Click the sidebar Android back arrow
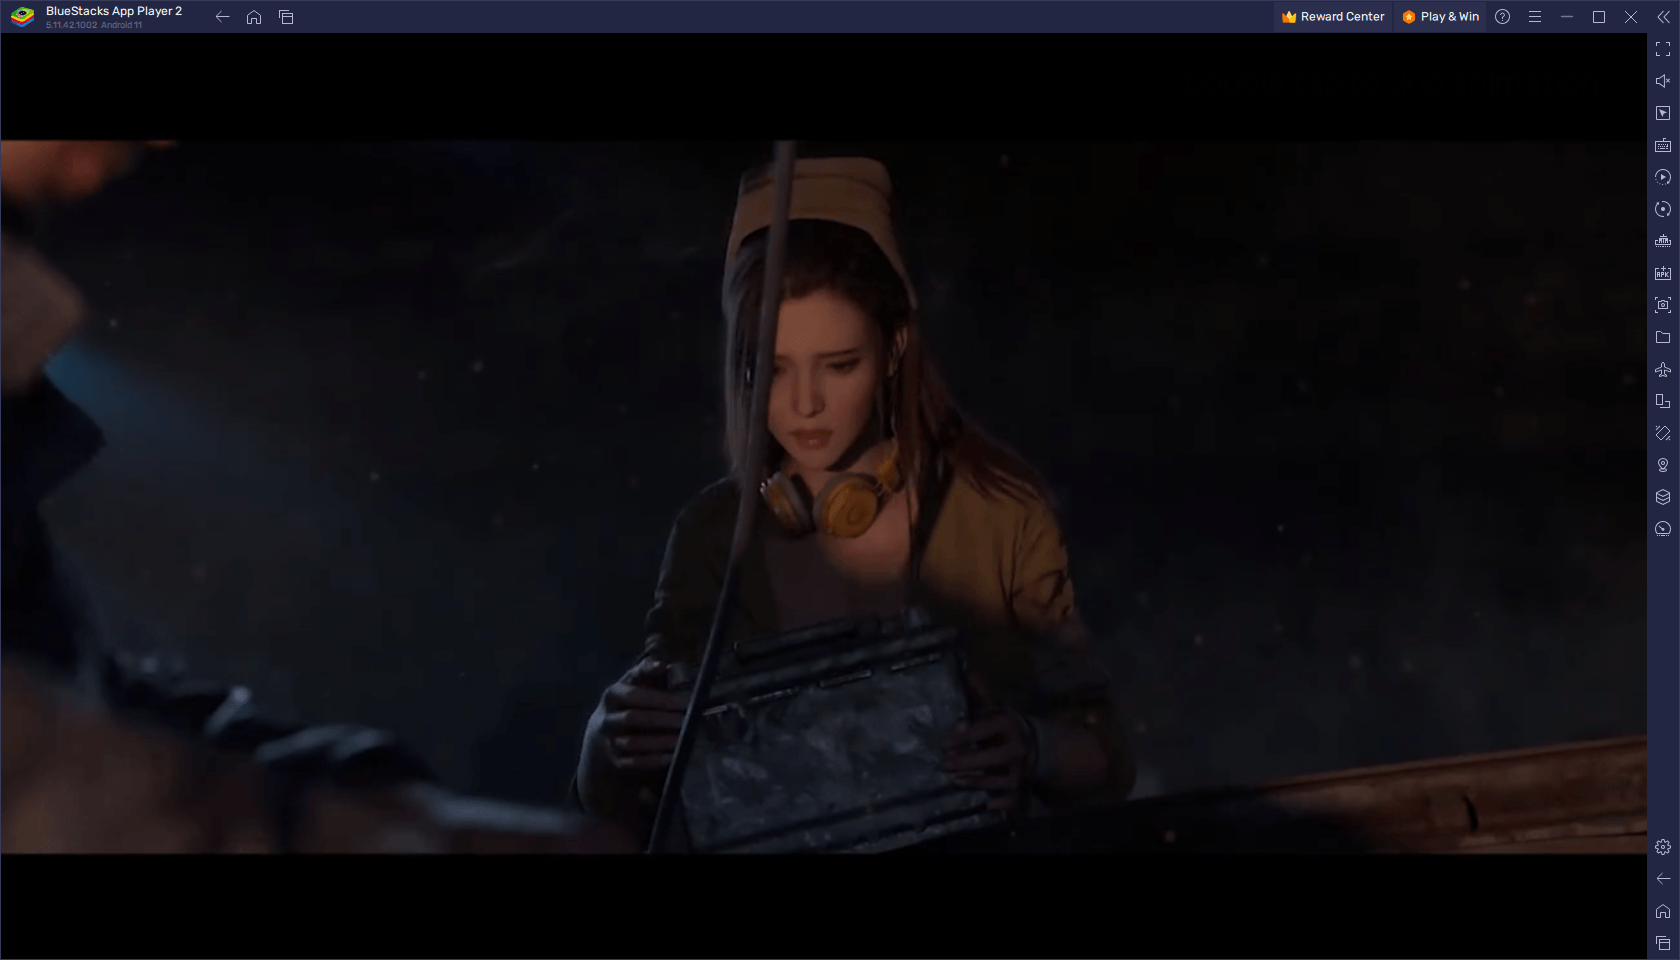This screenshot has width=1680, height=960. (1663, 879)
